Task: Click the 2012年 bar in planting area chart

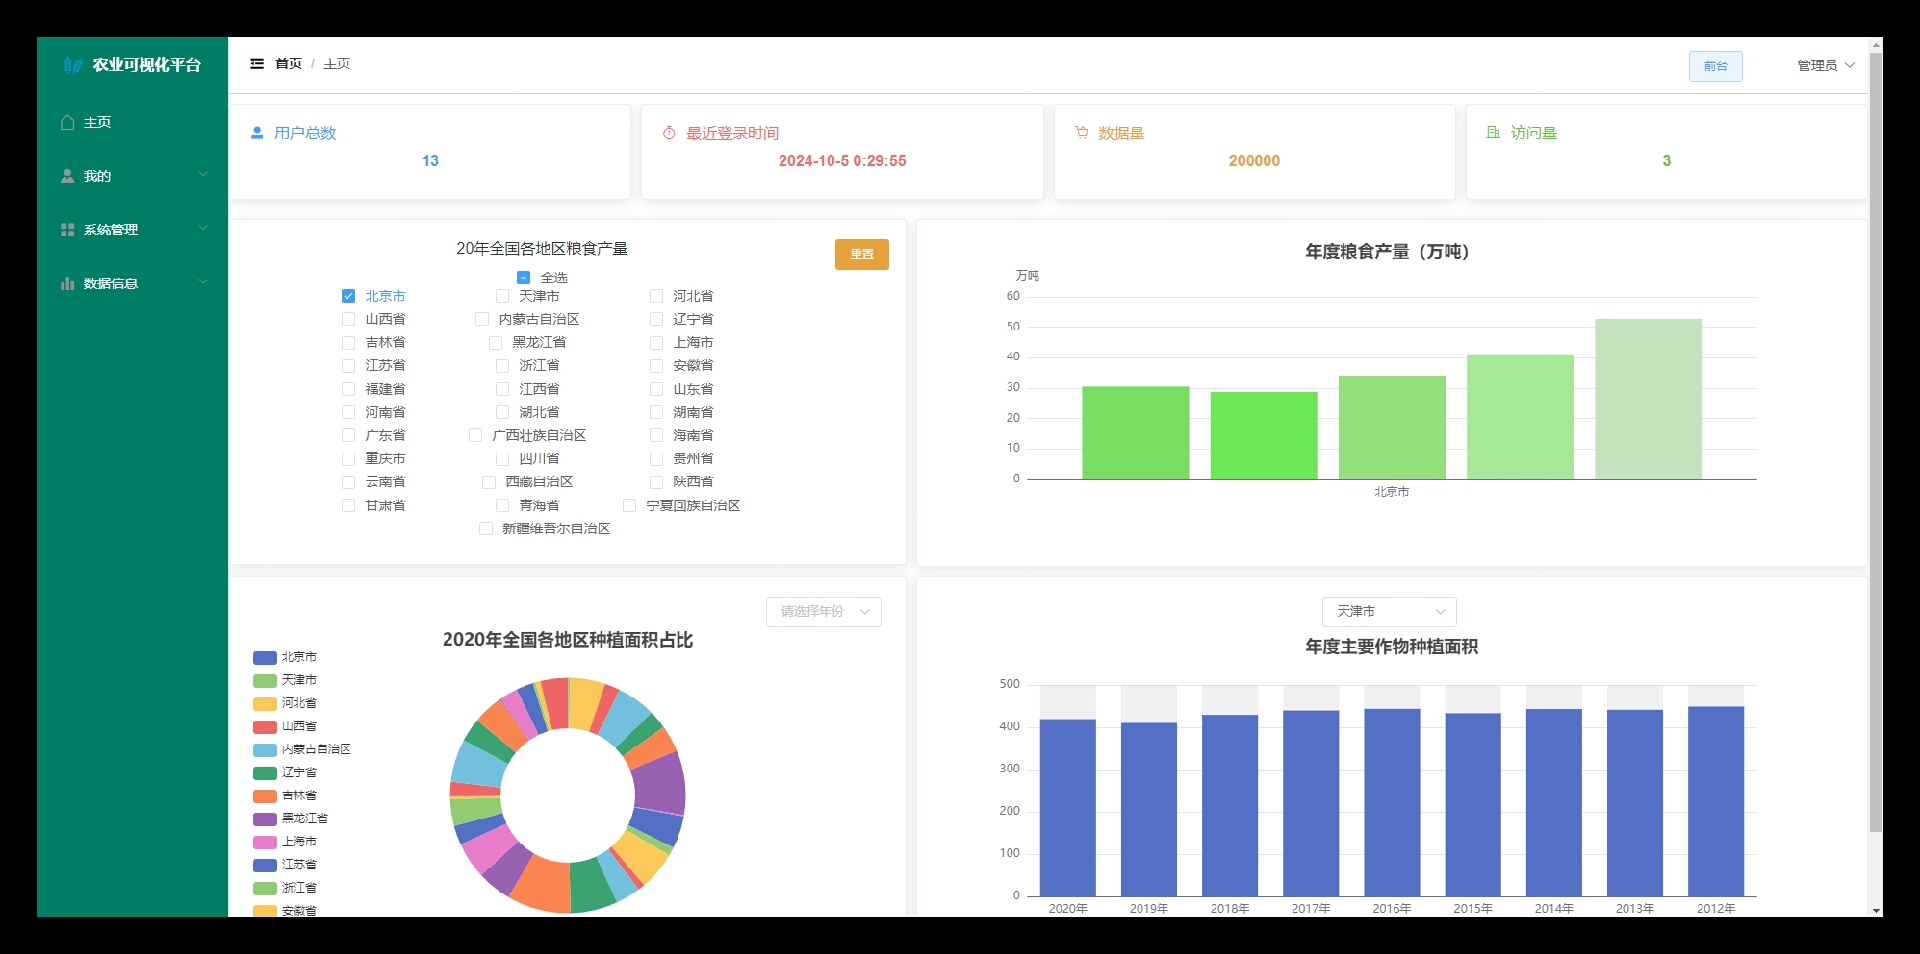Action: [x=1716, y=801]
